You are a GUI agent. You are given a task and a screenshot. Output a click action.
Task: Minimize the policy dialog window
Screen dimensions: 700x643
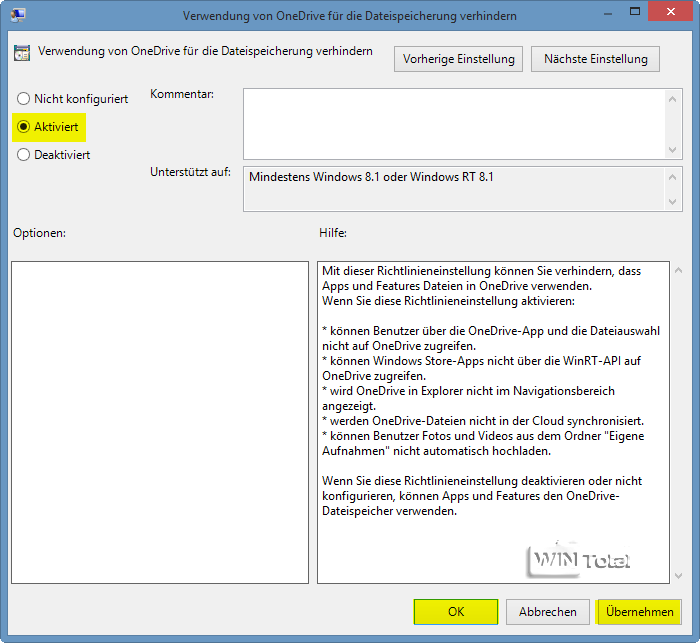608,13
